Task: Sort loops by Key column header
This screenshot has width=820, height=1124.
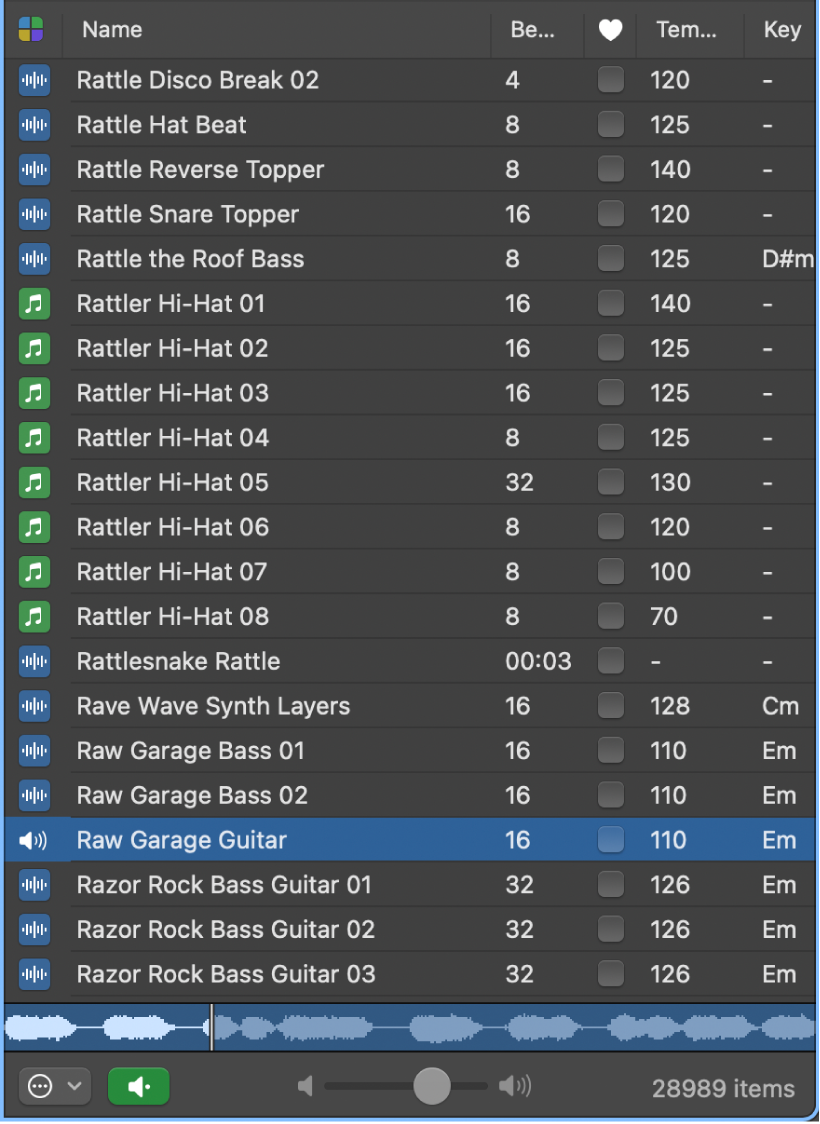Action: tap(781, 29)
